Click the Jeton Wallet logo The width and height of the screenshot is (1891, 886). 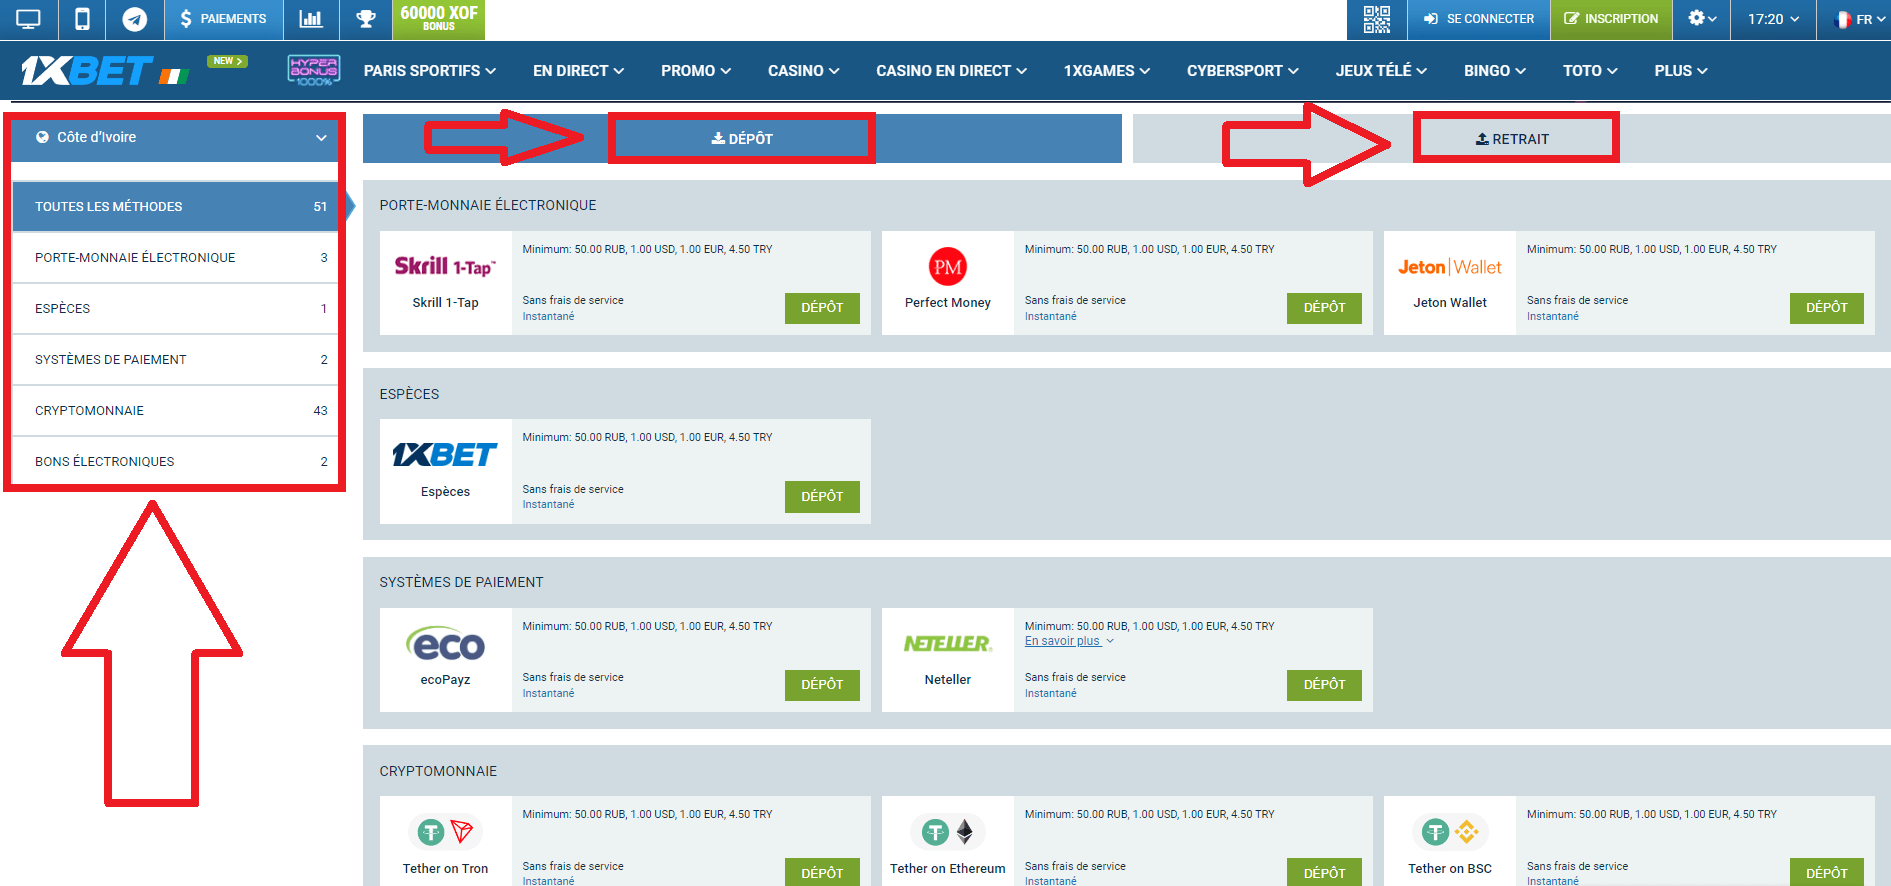1450,267
